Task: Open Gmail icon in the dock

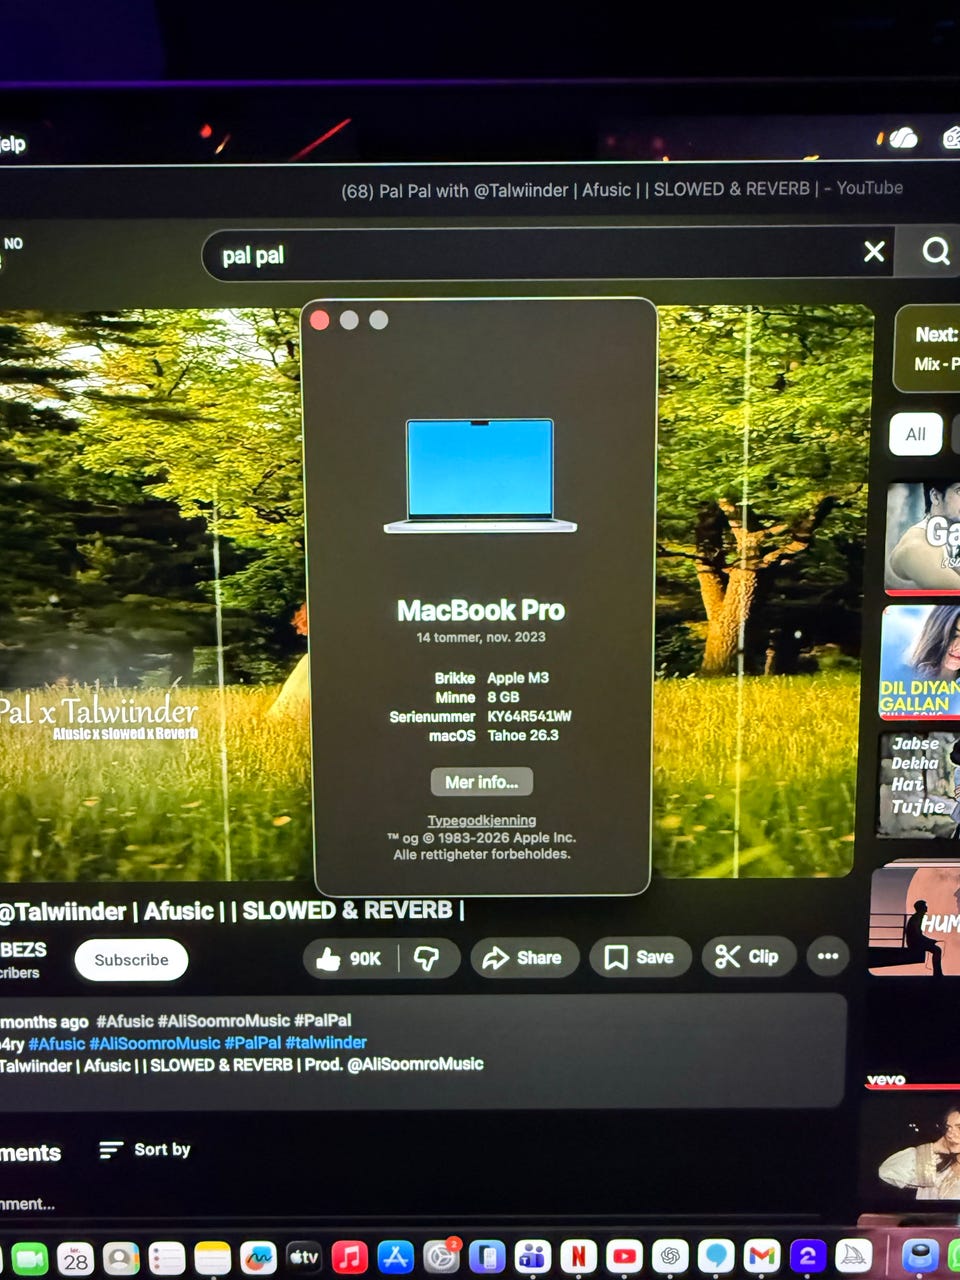Action: 762,1255
